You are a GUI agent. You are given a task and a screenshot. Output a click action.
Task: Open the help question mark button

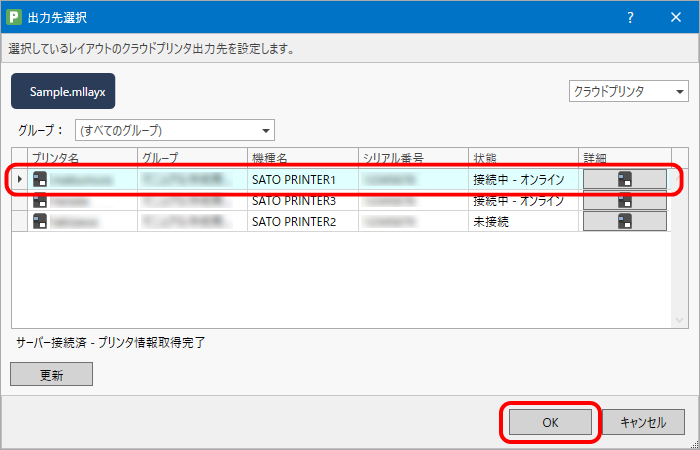(630, 17)
